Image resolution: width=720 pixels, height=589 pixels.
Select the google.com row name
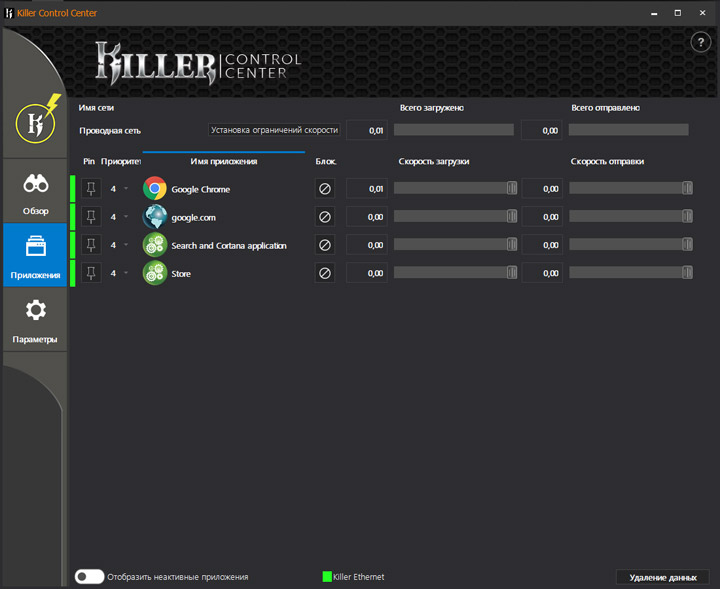(x=193, y=218)
